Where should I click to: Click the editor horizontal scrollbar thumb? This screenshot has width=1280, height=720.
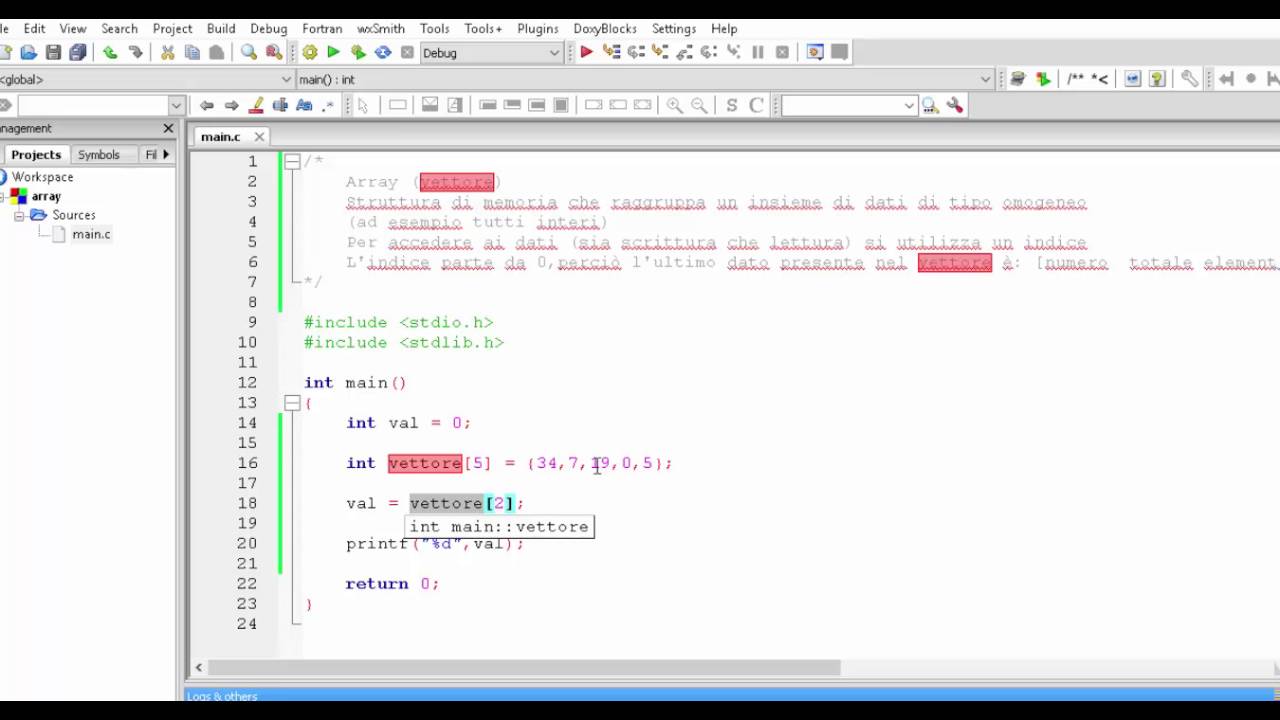(x=523, y=667)
